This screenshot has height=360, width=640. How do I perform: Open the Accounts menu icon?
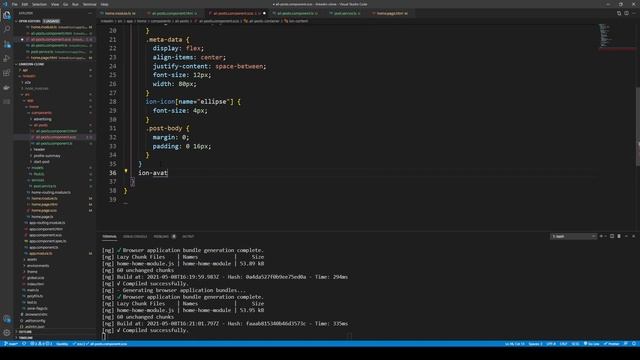click(x=7, y=319)
